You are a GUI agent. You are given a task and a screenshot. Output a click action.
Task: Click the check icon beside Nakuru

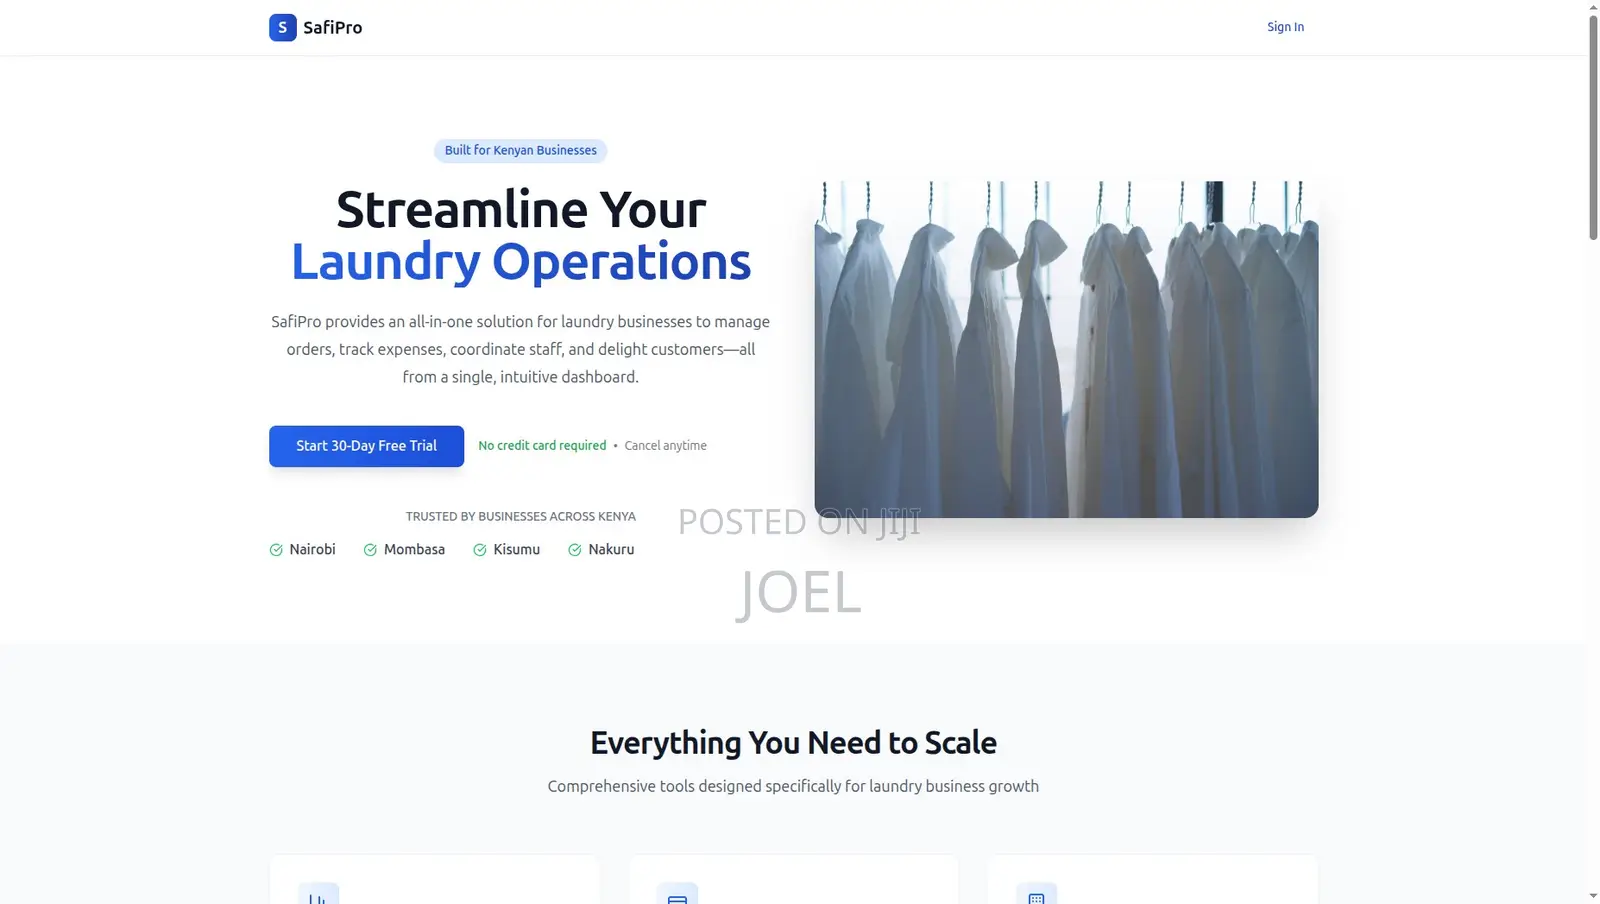coord(575,550)
